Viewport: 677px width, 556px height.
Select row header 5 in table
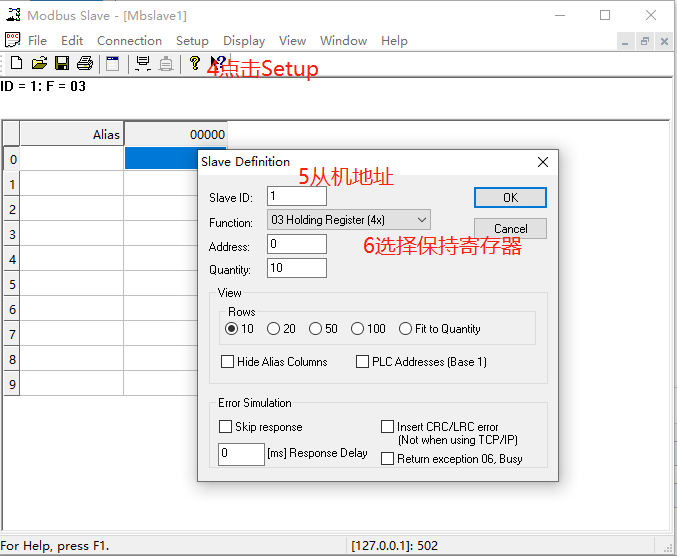12,284
